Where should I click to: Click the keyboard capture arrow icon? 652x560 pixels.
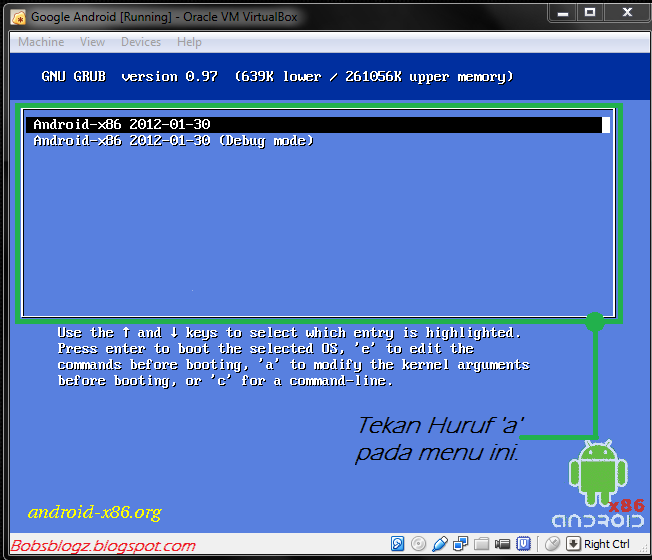[573, 543]
